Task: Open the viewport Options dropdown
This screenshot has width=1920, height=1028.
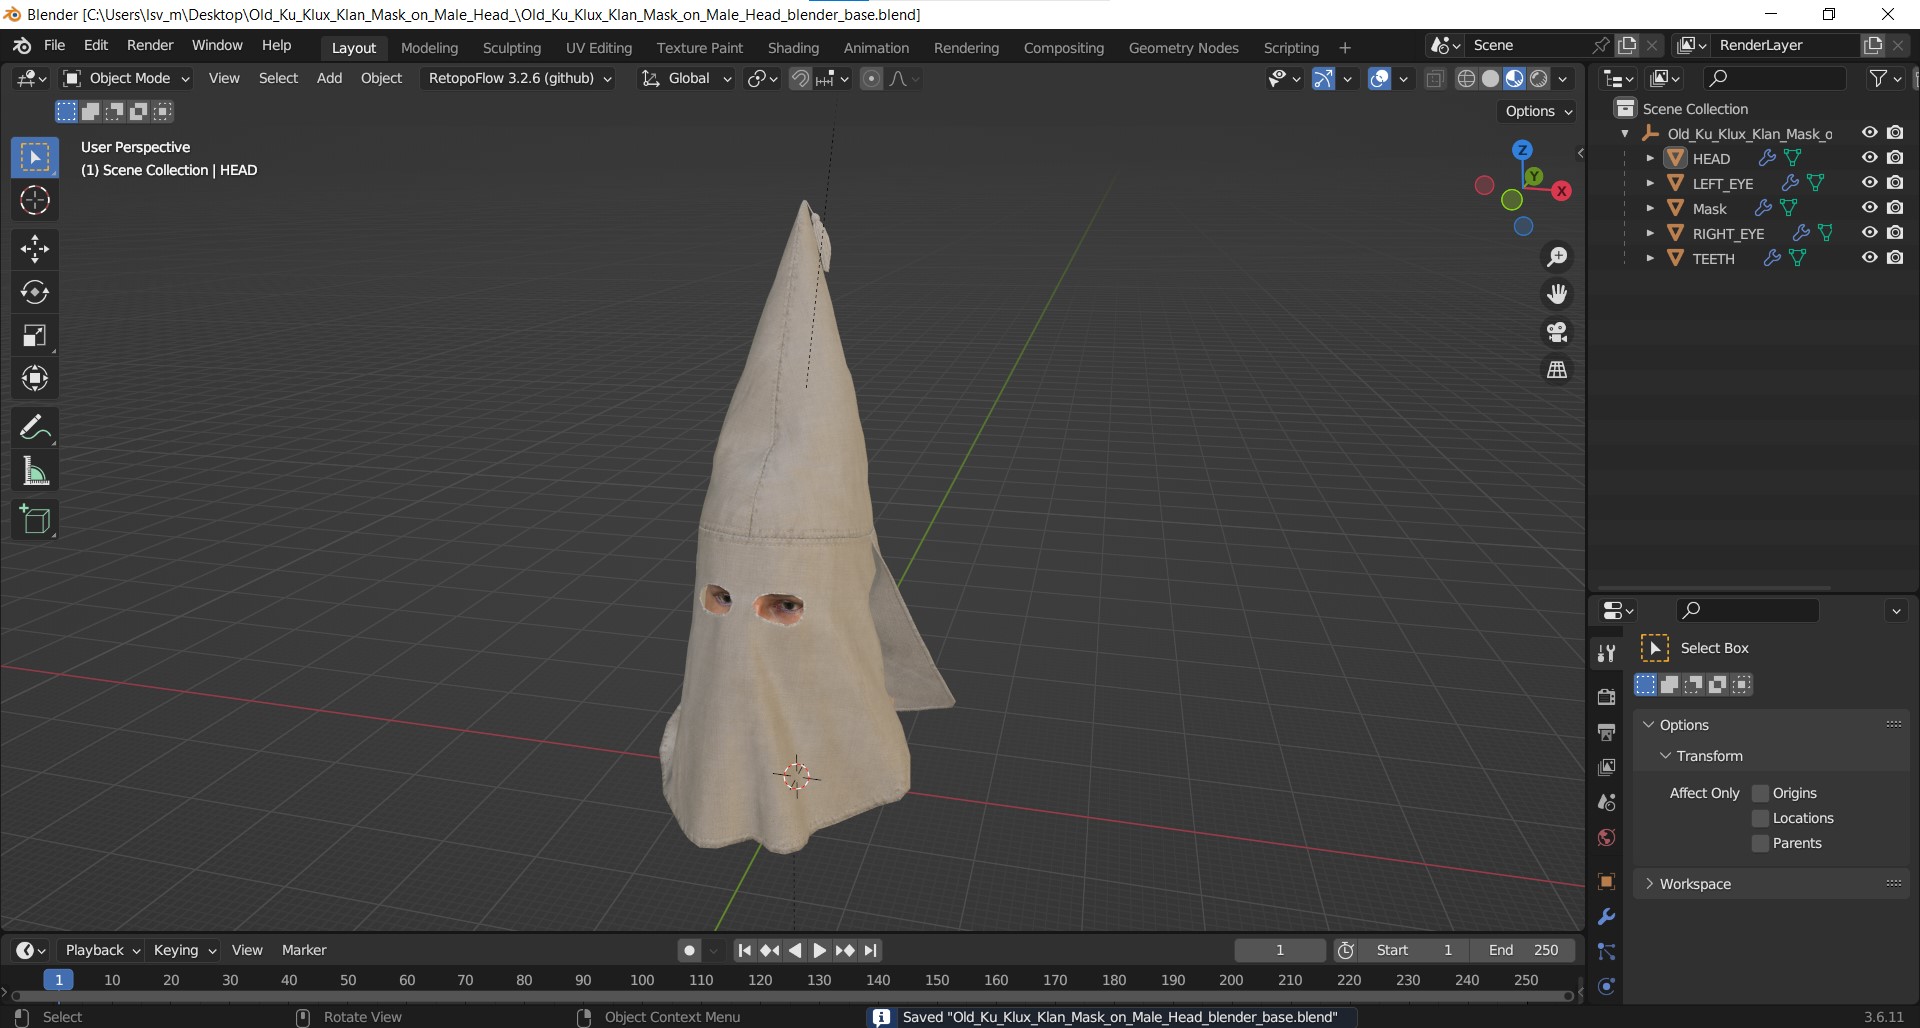Action: (x=1538, y=111)
